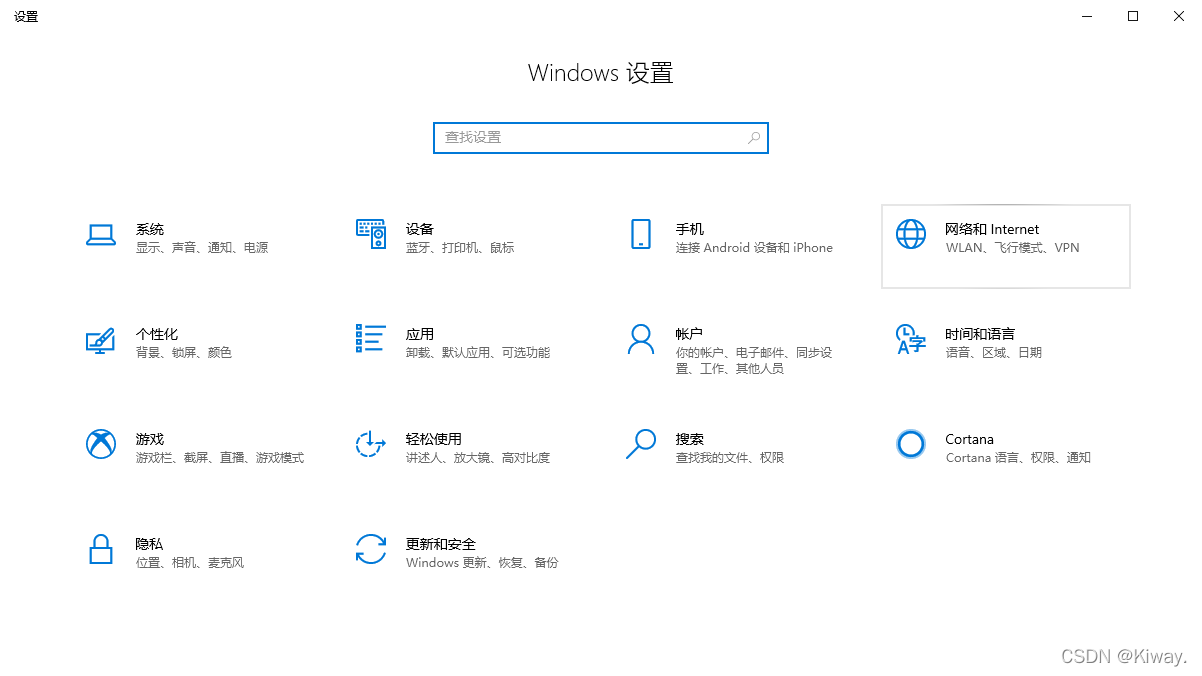Open the Cortana circle icon

click(x=911, y=444)
